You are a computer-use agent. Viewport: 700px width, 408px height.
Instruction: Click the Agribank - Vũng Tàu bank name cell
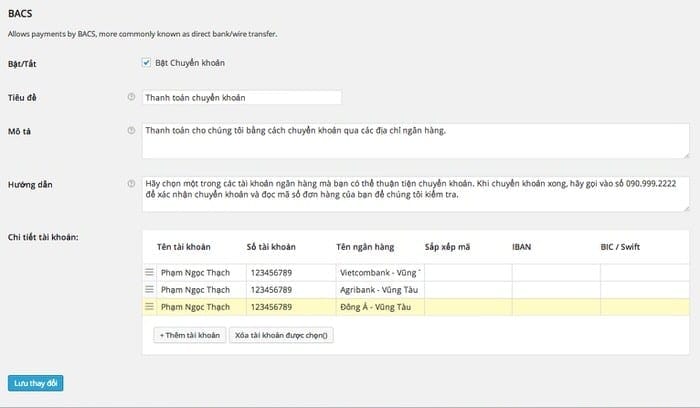[380, 290]
